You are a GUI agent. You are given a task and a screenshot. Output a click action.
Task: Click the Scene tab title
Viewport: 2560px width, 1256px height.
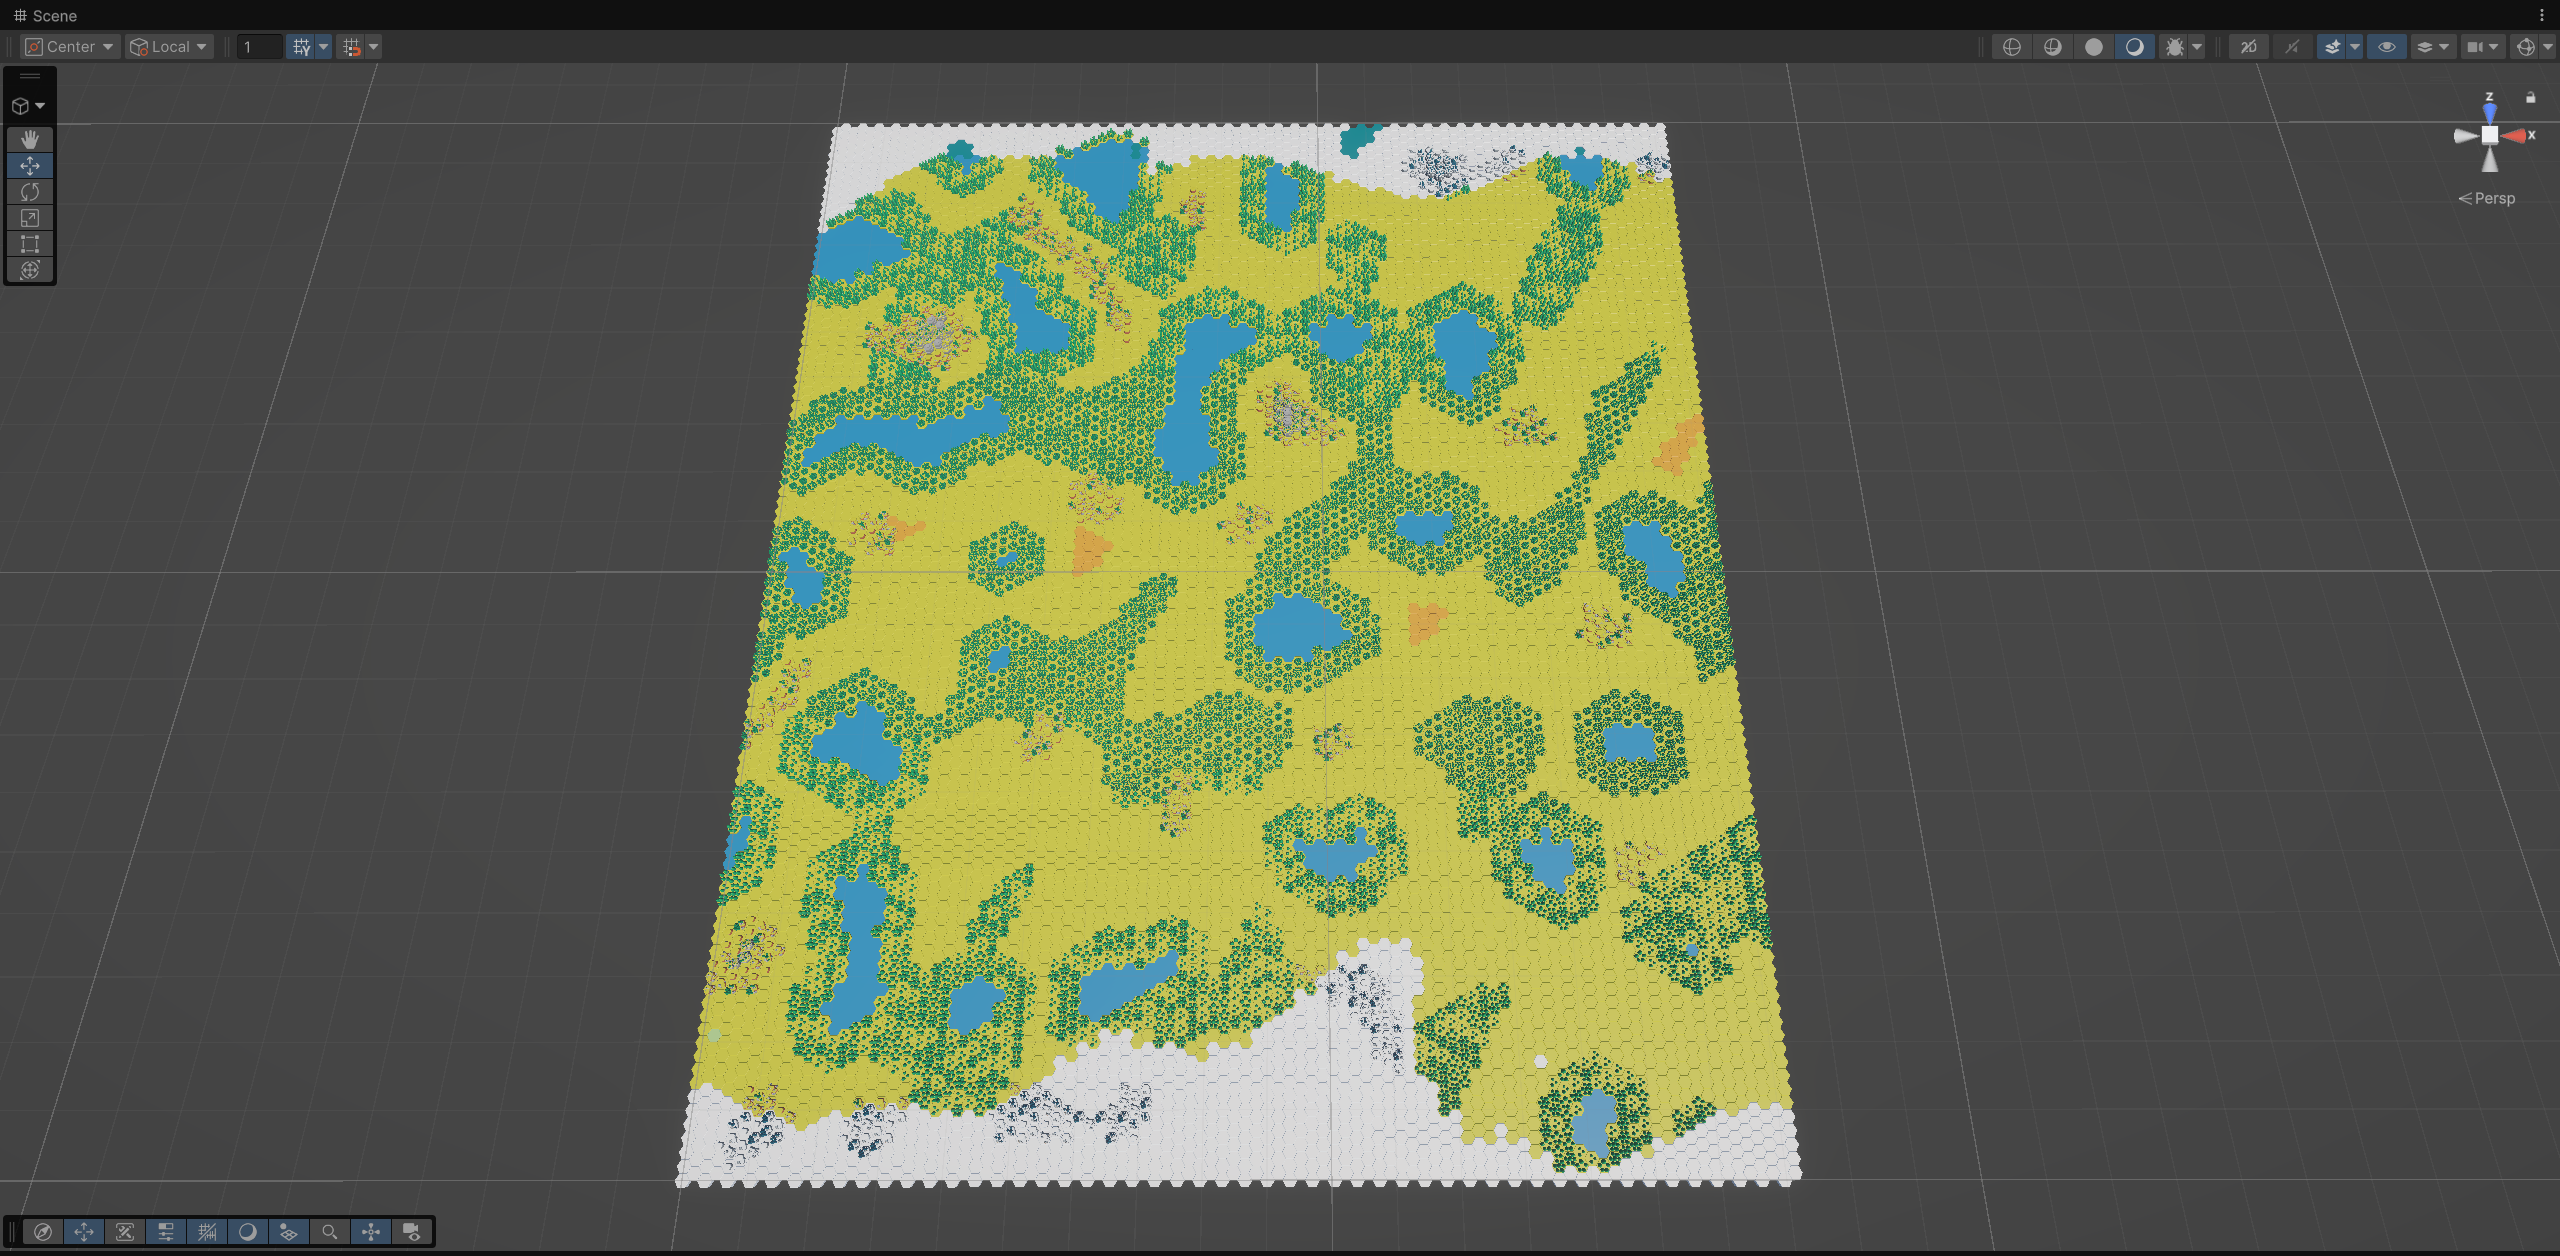point(52,15)
